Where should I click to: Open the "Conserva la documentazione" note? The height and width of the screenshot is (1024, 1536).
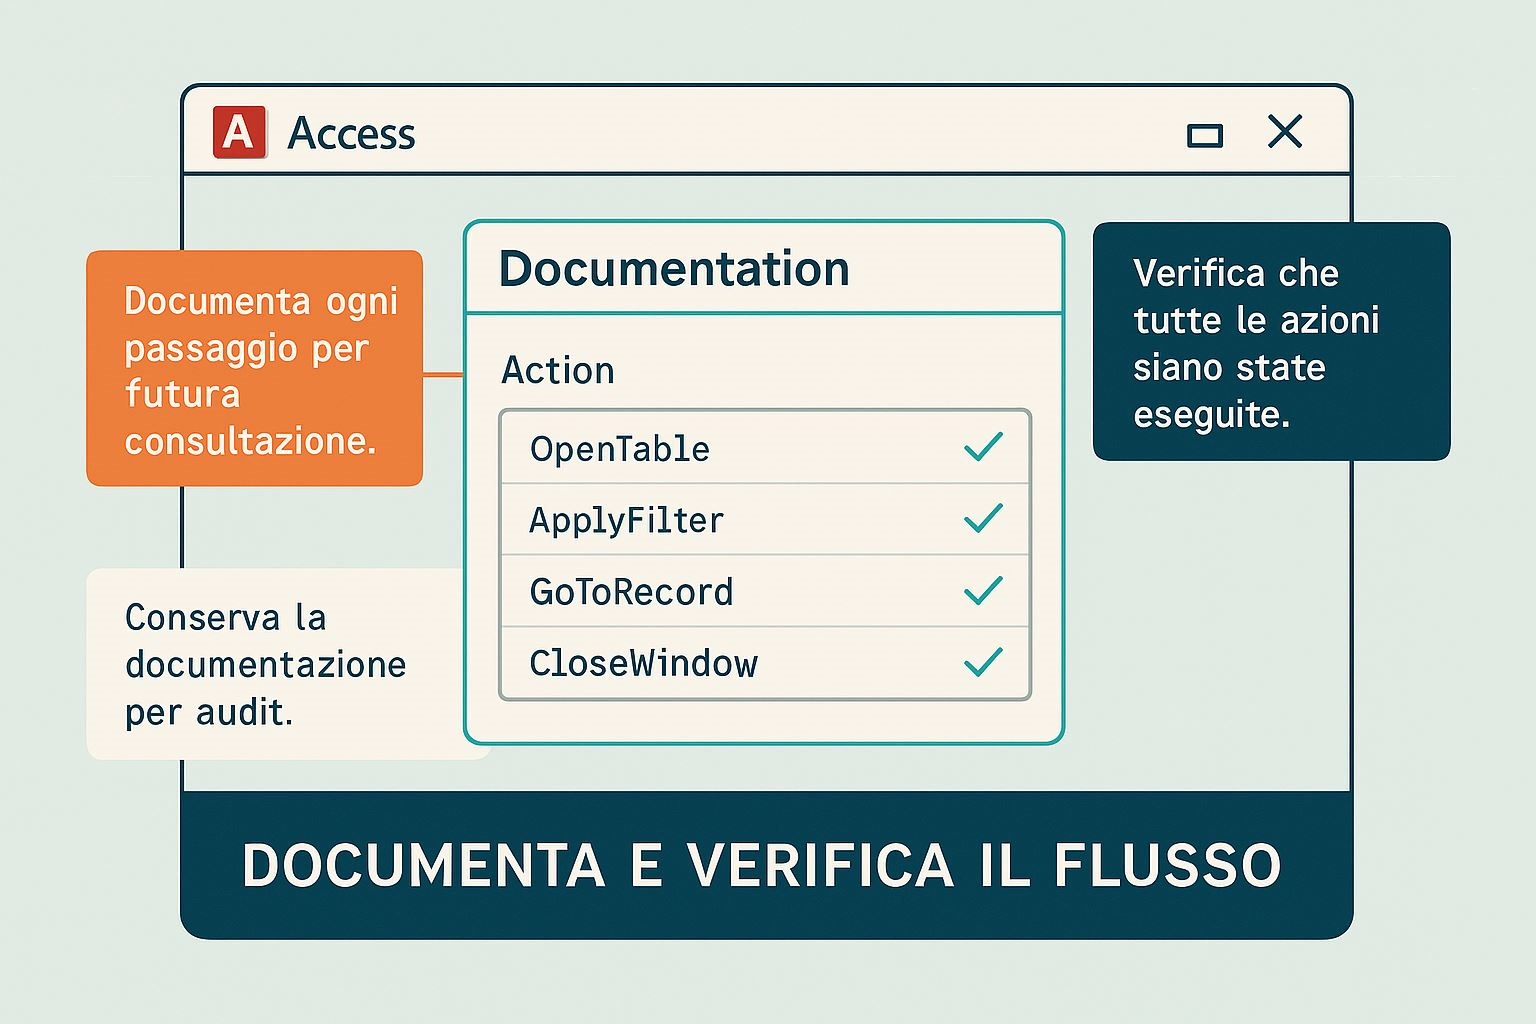coord(265,664)
